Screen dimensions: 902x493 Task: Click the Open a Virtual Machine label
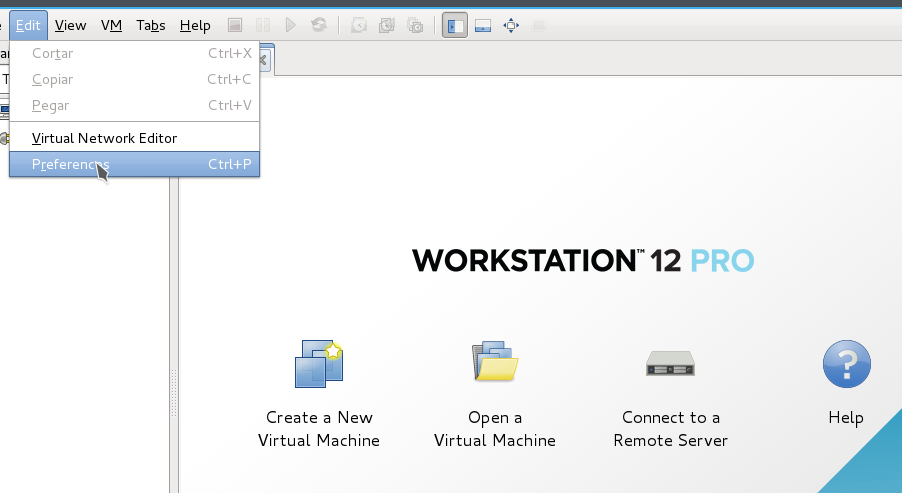point(495,429)
